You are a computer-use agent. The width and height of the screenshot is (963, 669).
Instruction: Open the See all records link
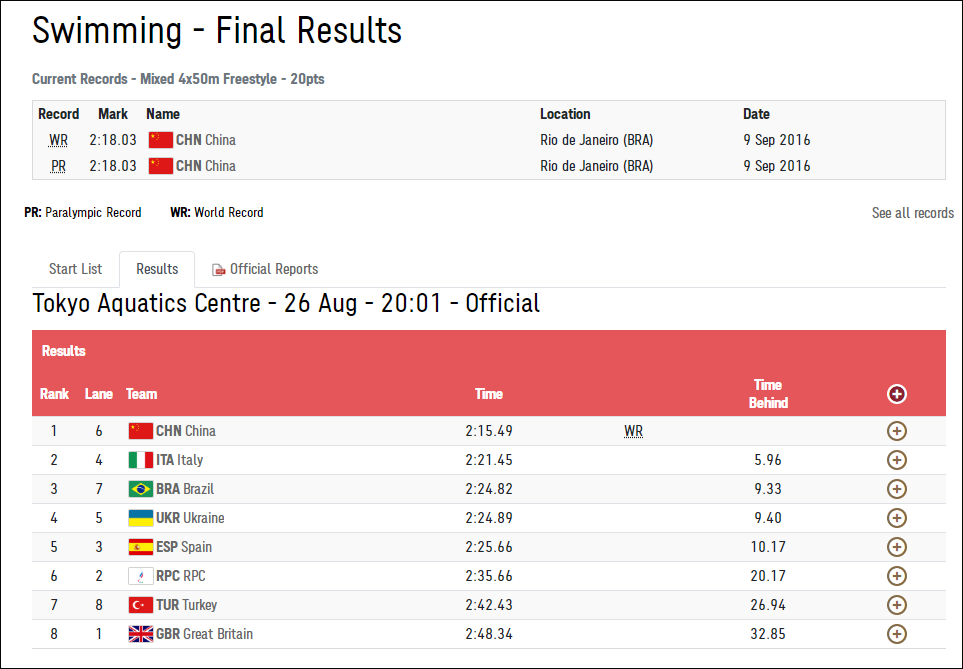912,213
